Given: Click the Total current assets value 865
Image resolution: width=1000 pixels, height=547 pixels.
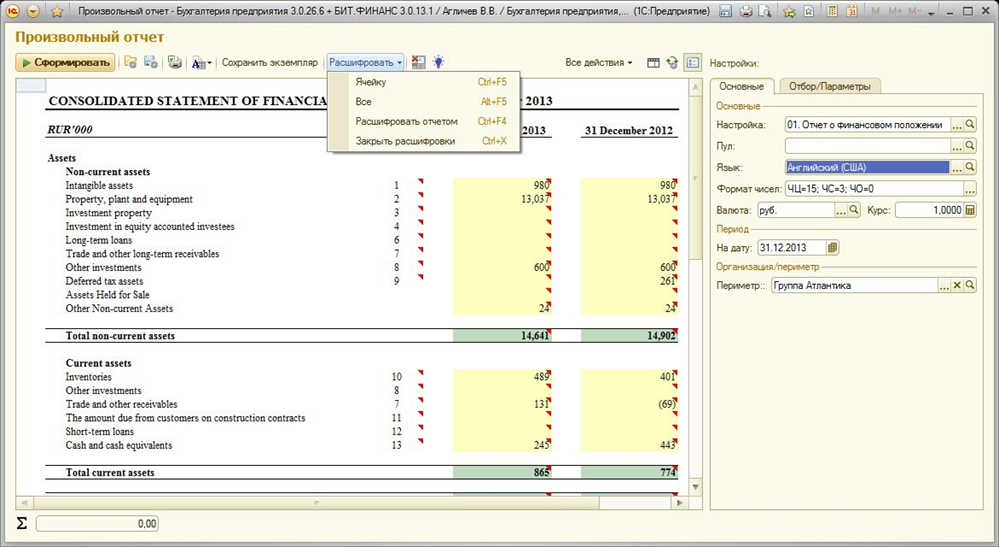Looking at the screenshot, I should (x=502, y=473).
